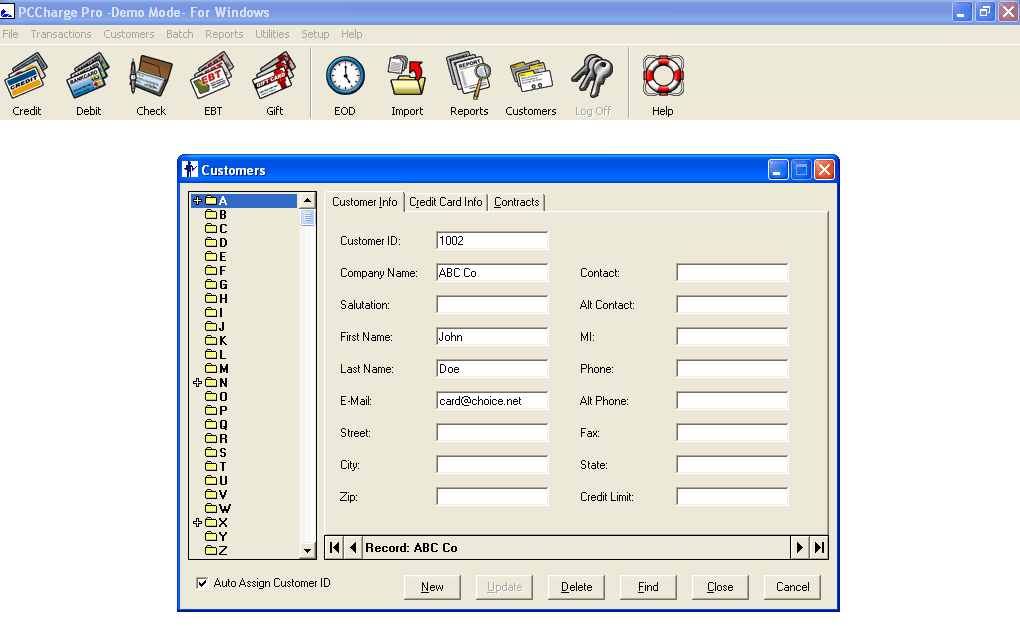1020x626 pixels.
Task: Open the Help lifebuoy icon
Action: [663, 84]
